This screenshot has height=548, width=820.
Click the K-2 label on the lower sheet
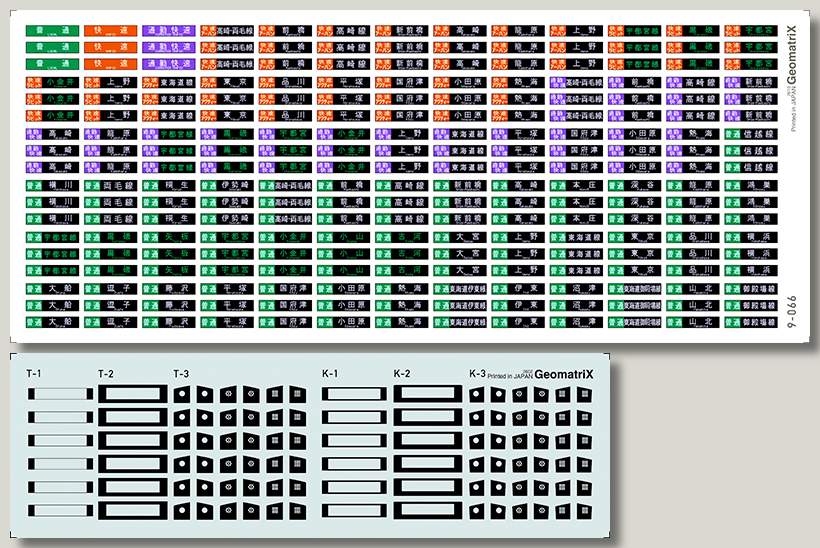tap(402, 373)
